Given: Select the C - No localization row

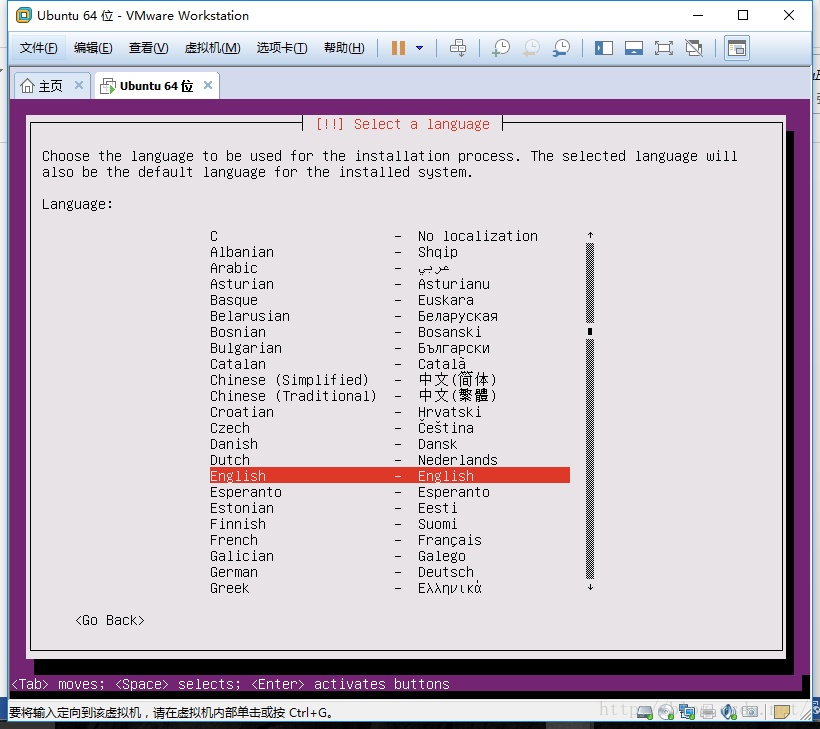Looking at the screenshot, I should pos(390,236).
